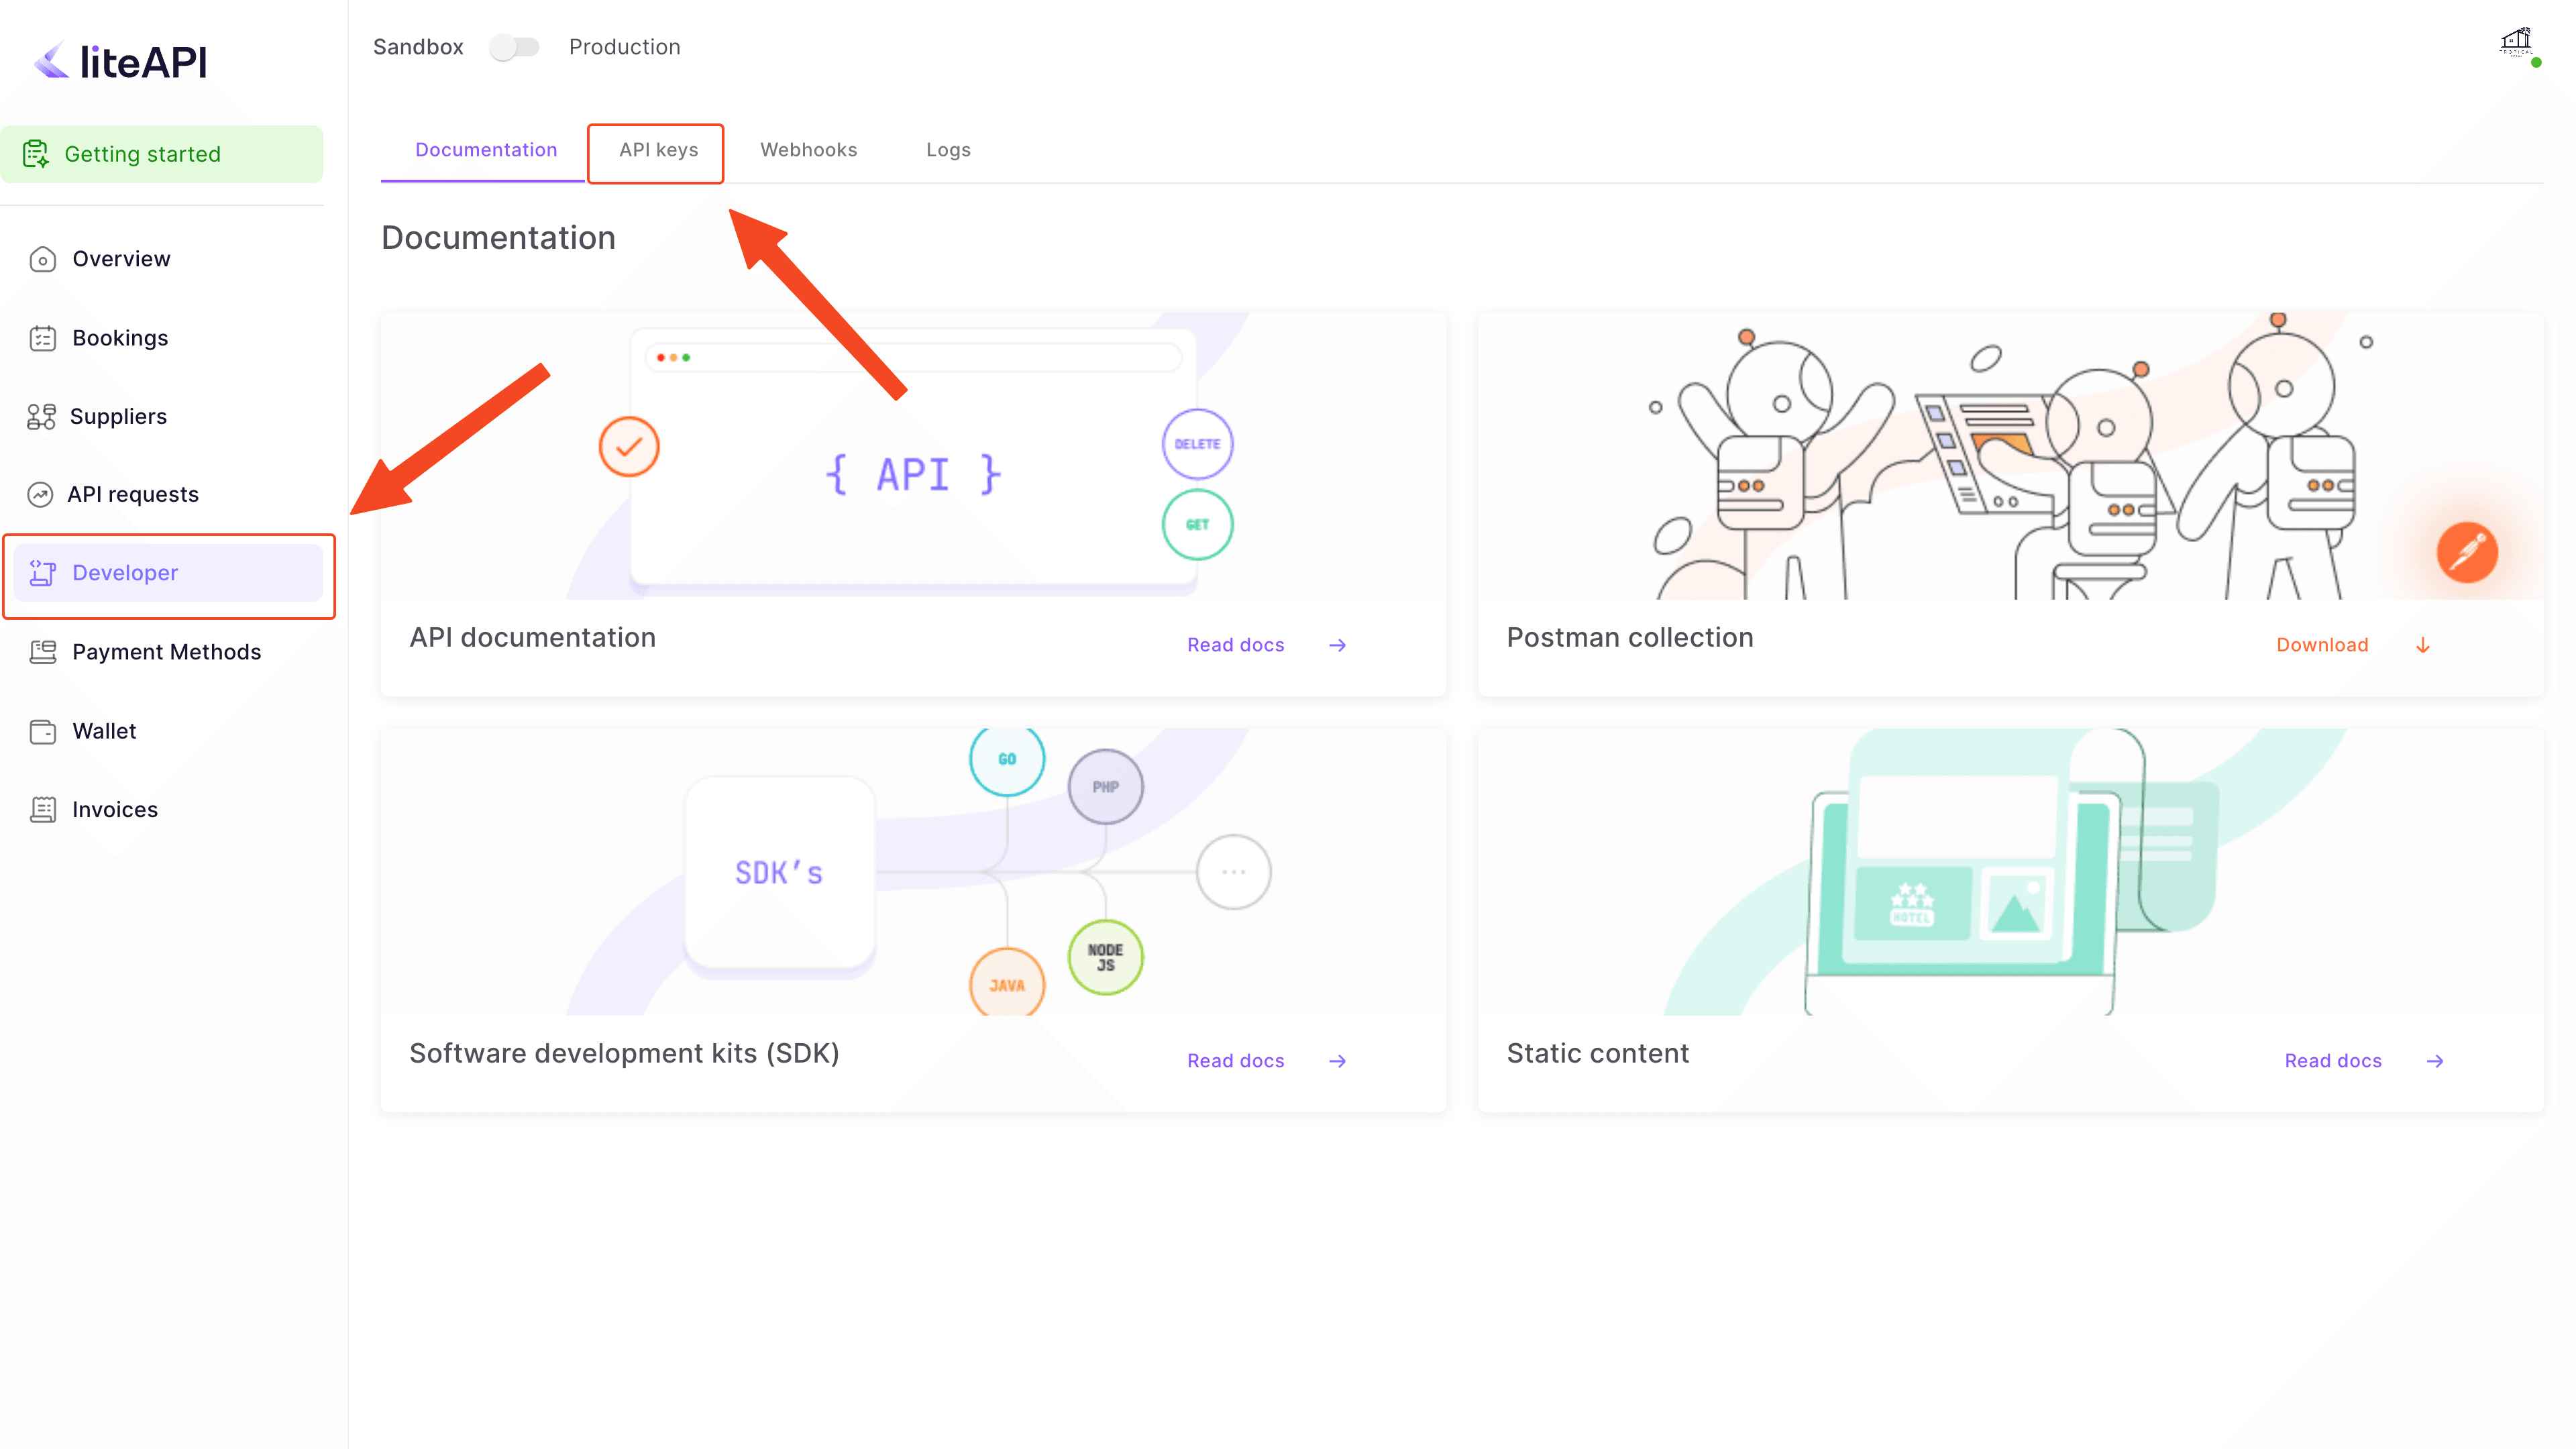This screenshot has height=1449, width=2576.
Task: Open API requests chart icon
Action: [40, 495]
